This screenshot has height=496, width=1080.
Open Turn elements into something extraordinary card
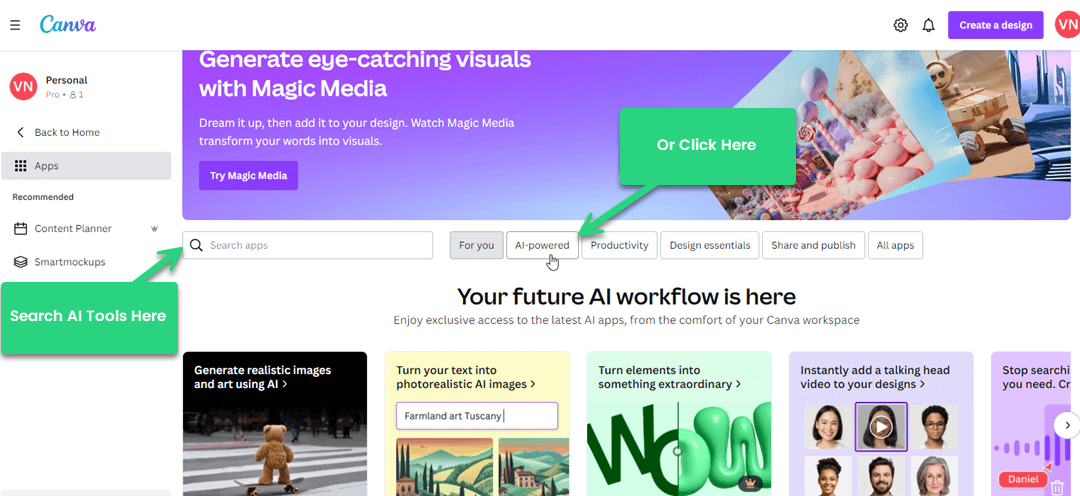679,424
